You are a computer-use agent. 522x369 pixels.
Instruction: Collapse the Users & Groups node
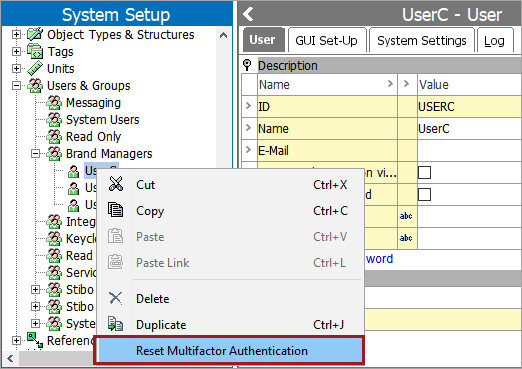tap(16, 86)
